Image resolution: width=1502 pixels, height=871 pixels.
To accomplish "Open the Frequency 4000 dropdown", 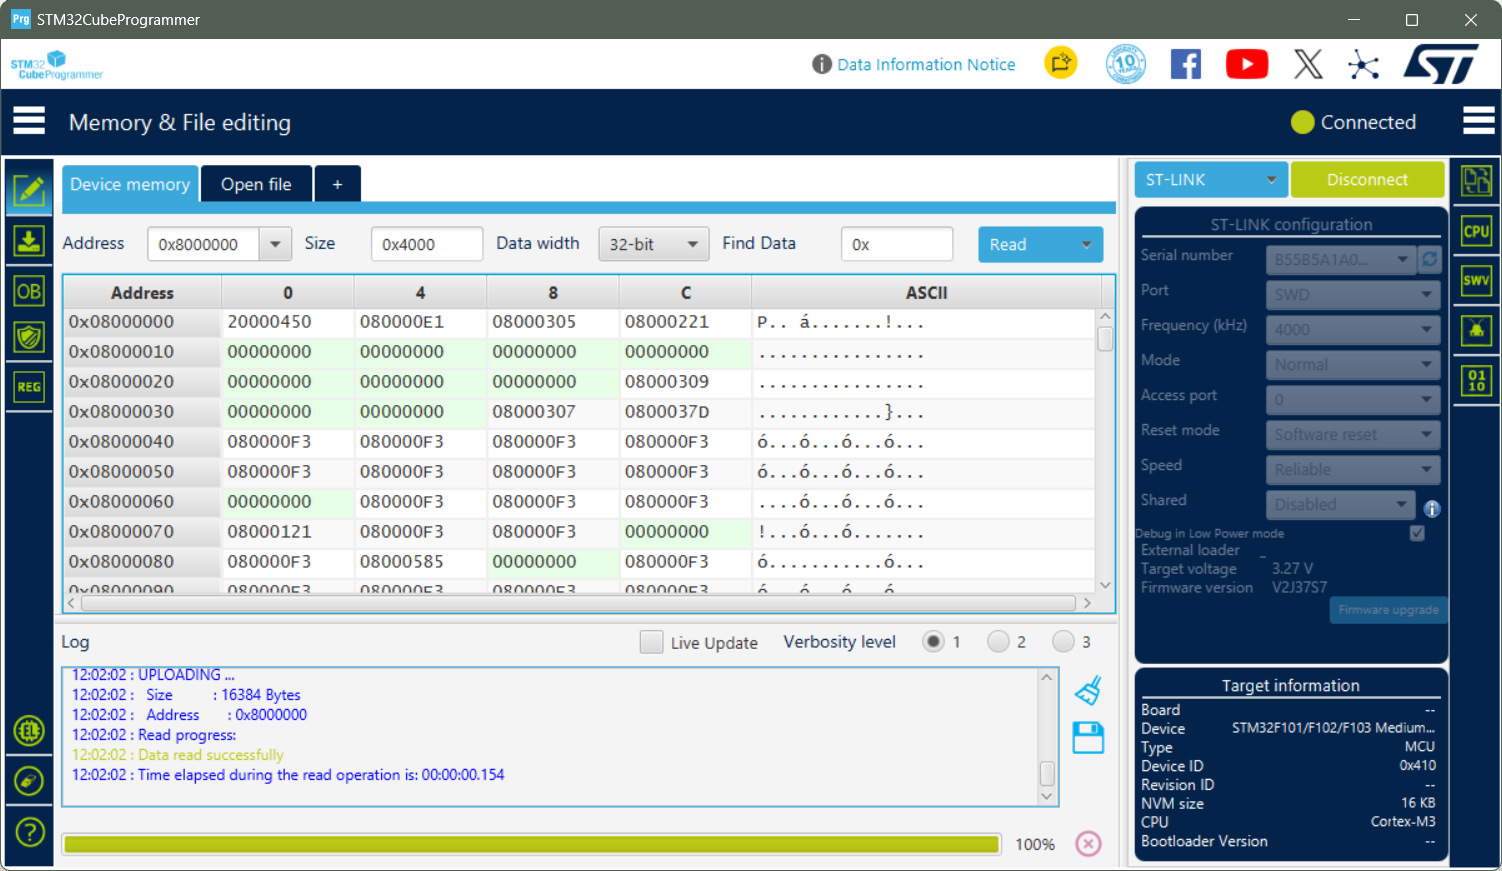I will 1353,329.
